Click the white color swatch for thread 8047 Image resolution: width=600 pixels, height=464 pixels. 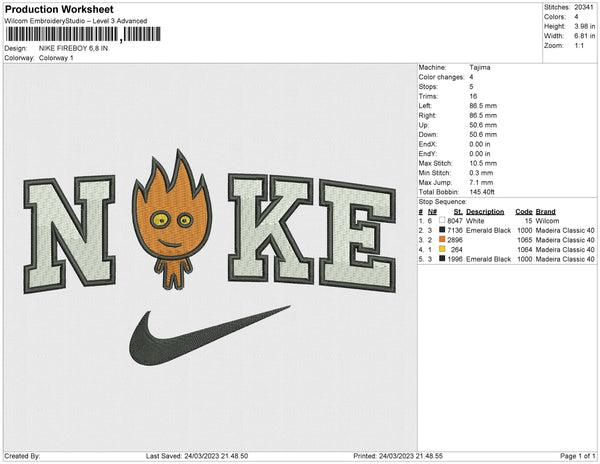442,220
